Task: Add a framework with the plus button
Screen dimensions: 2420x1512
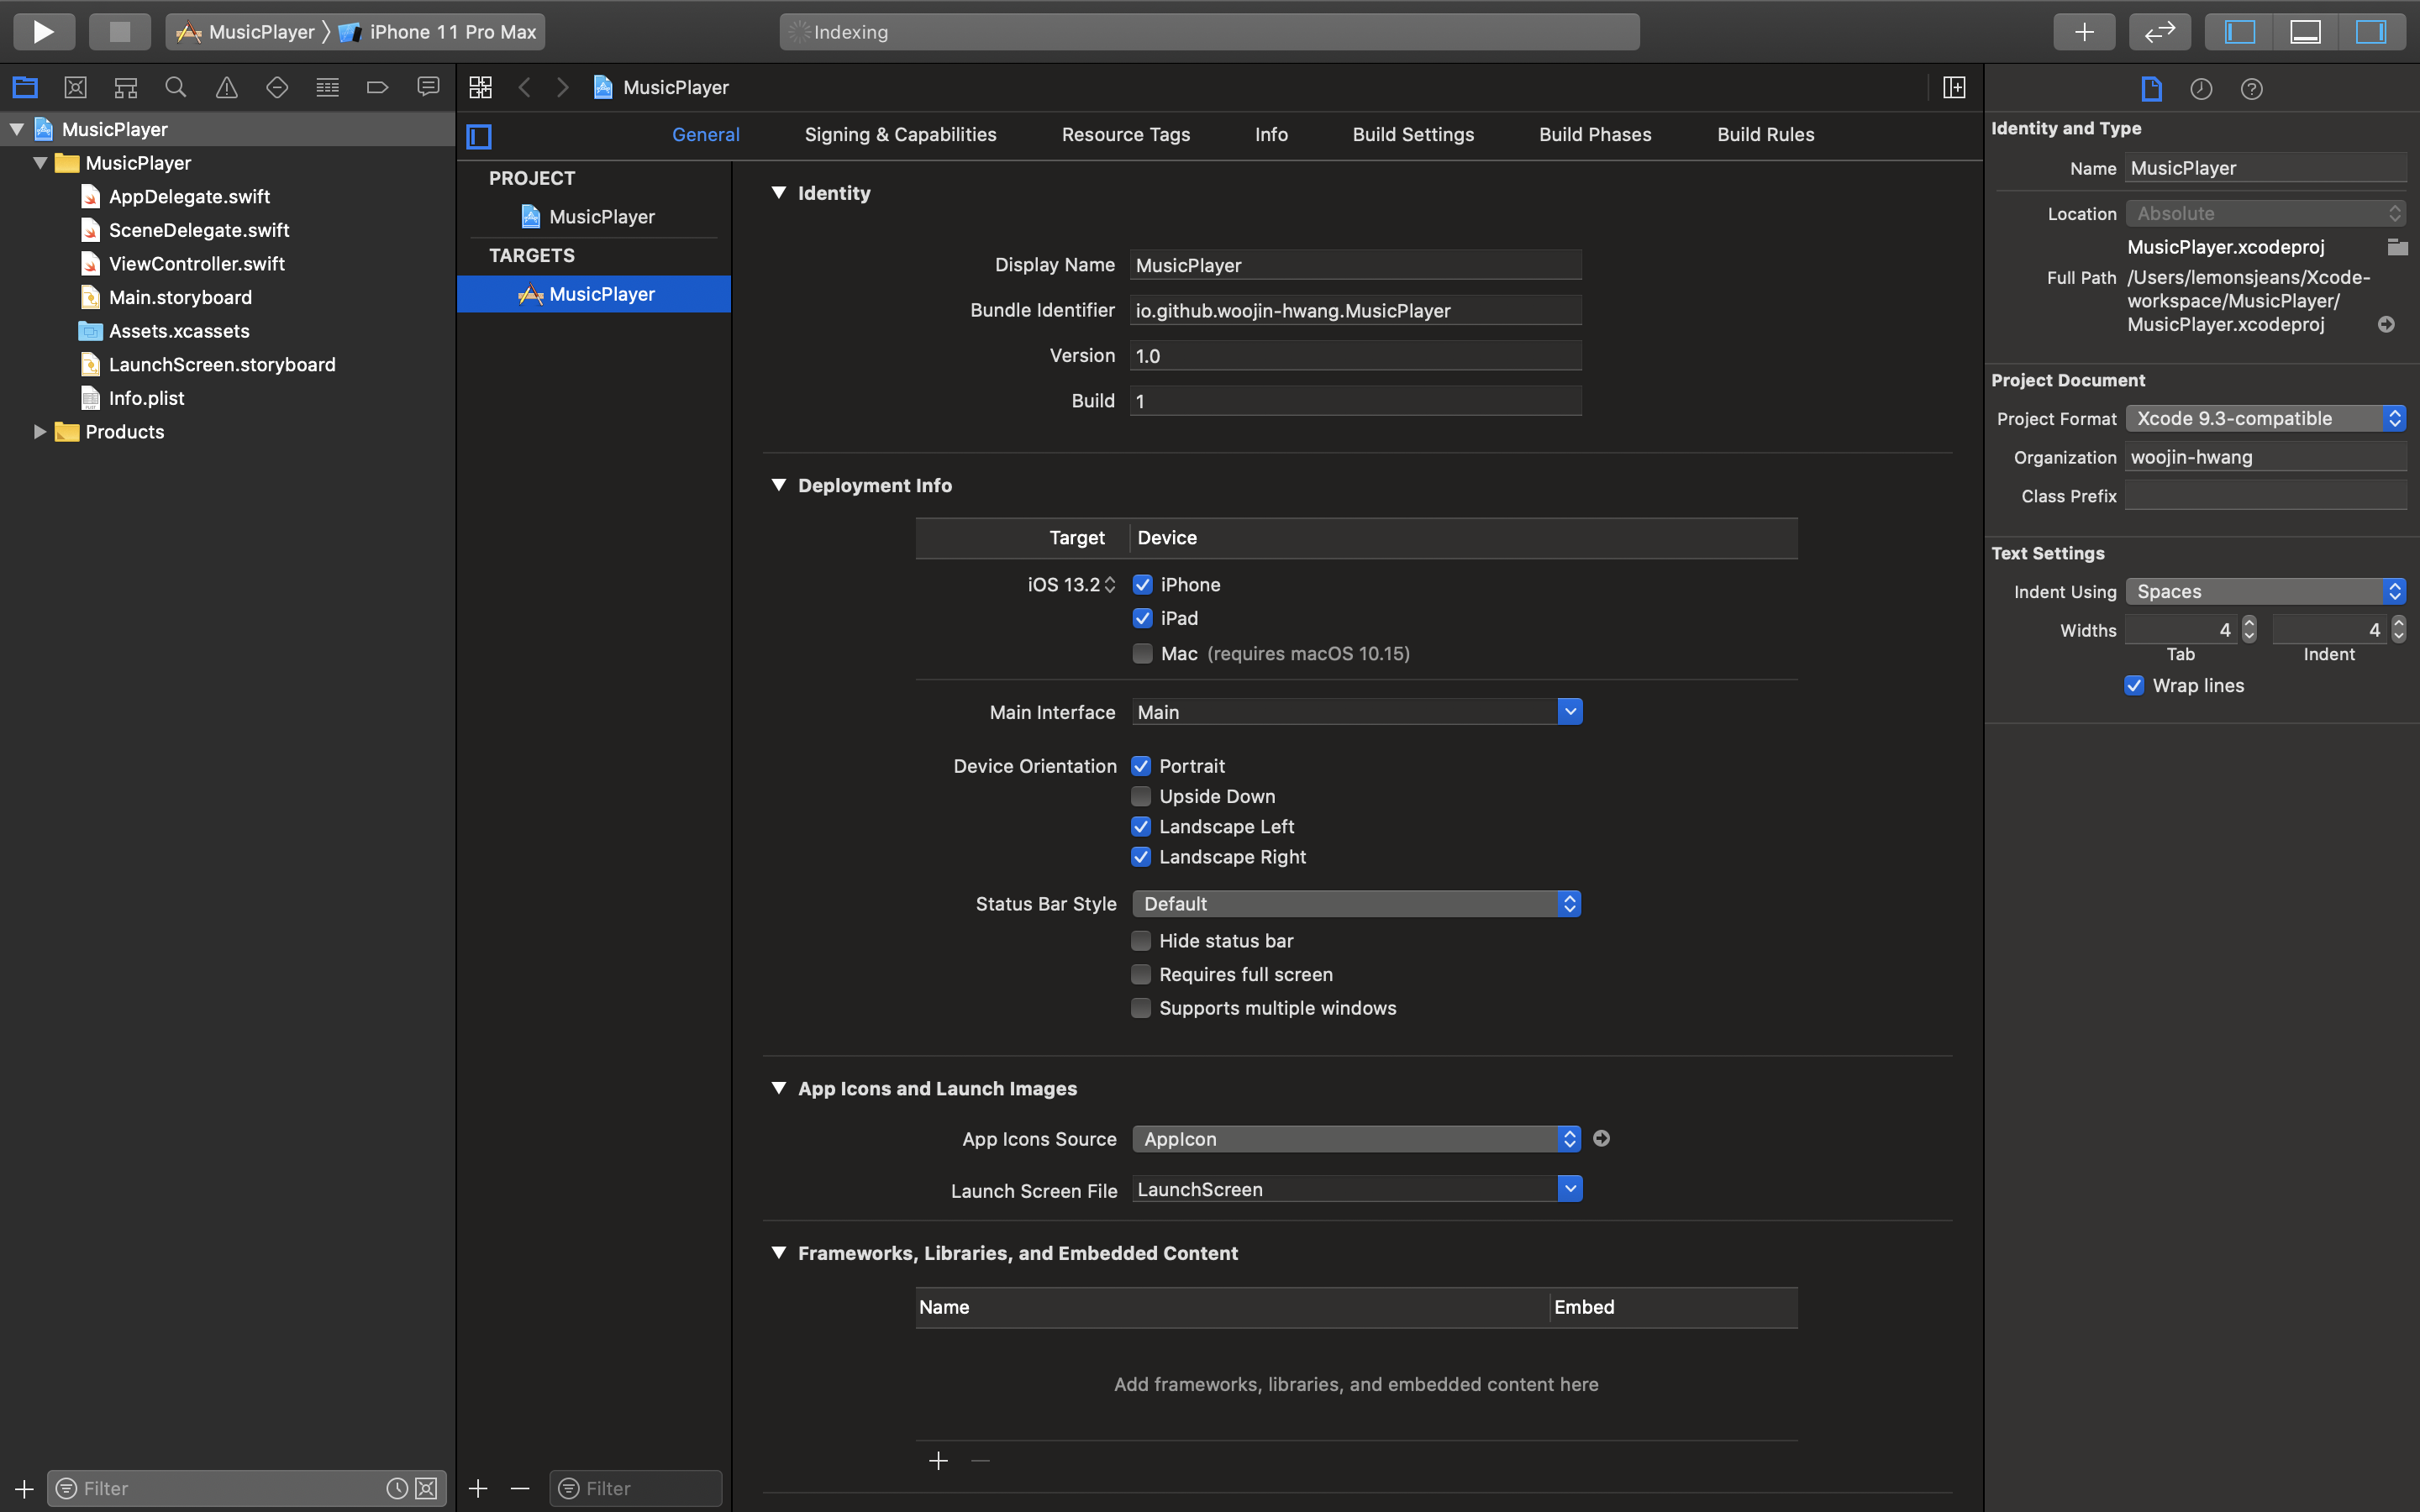Action: coord(938,1461)
